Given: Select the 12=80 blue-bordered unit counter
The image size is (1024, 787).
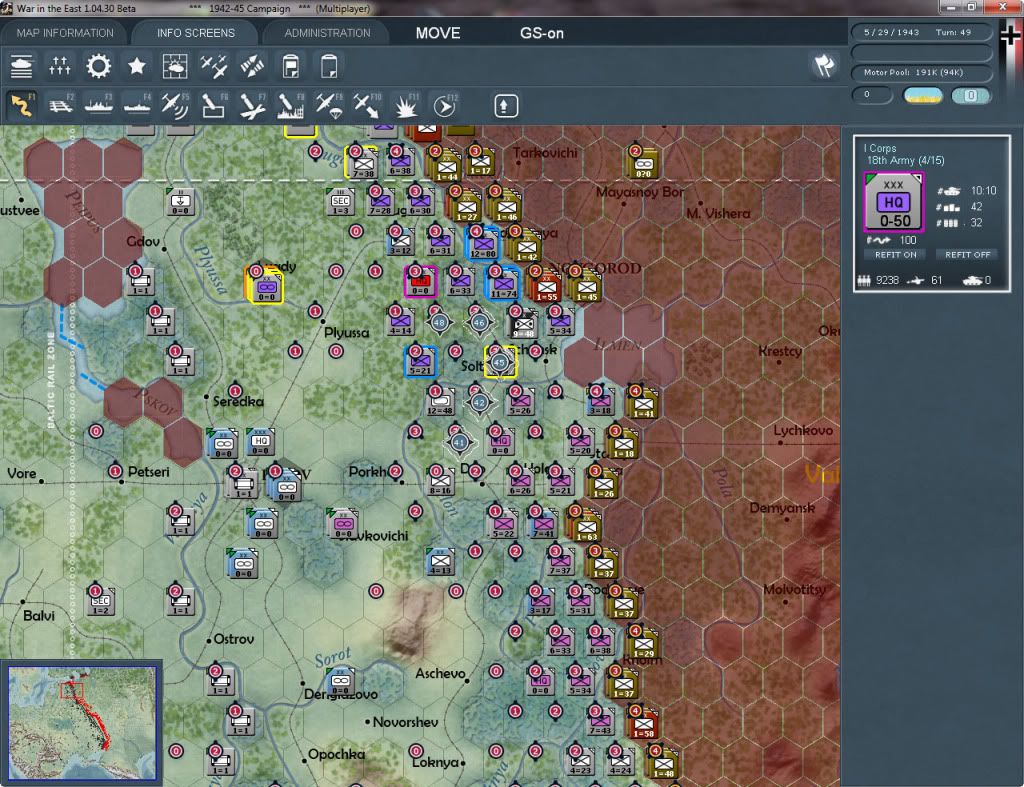Looking at the screenshot, I should pos(482,242).
